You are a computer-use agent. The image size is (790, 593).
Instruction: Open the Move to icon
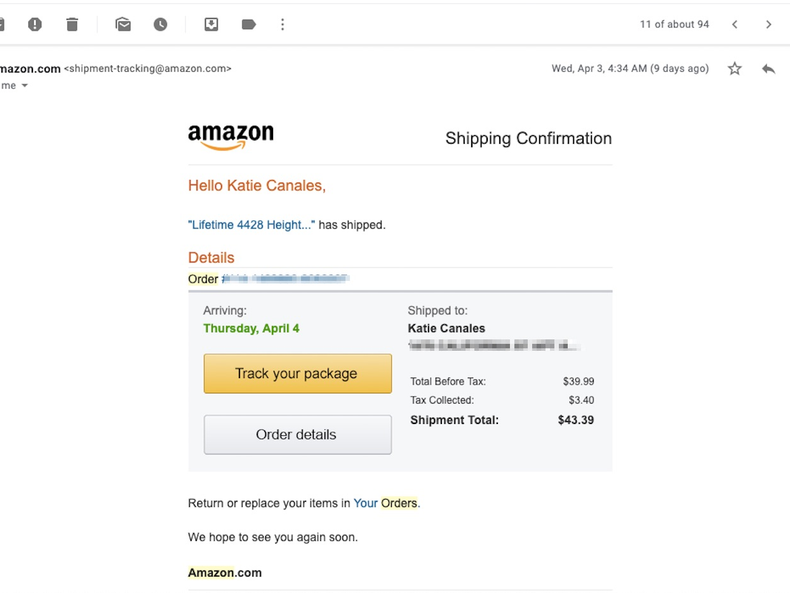point(211,24)
